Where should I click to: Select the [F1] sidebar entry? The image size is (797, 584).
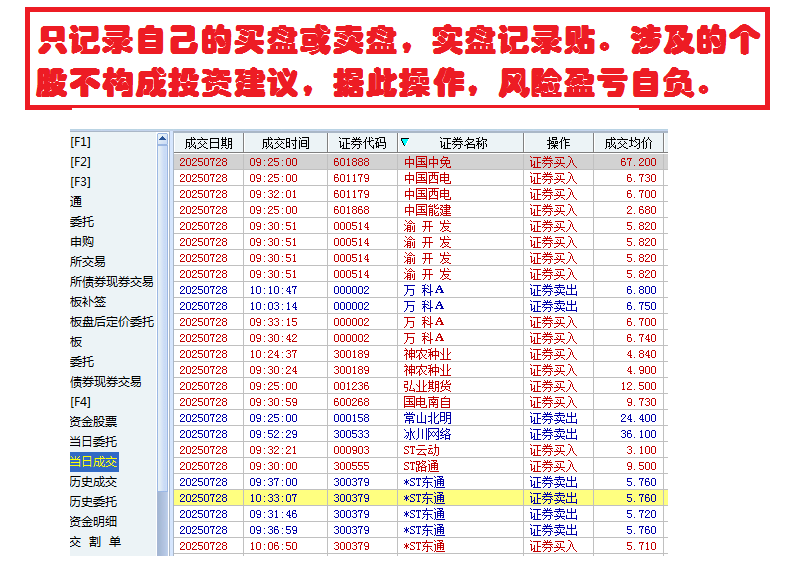pyautogui.click(x=80, y=142)
